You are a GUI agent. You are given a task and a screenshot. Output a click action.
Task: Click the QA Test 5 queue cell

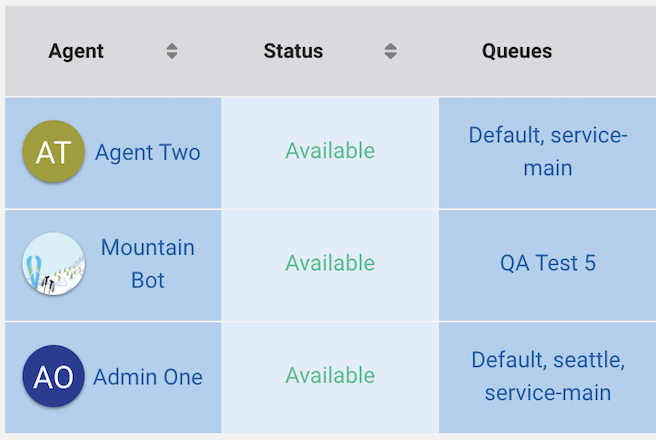point(548,265)
